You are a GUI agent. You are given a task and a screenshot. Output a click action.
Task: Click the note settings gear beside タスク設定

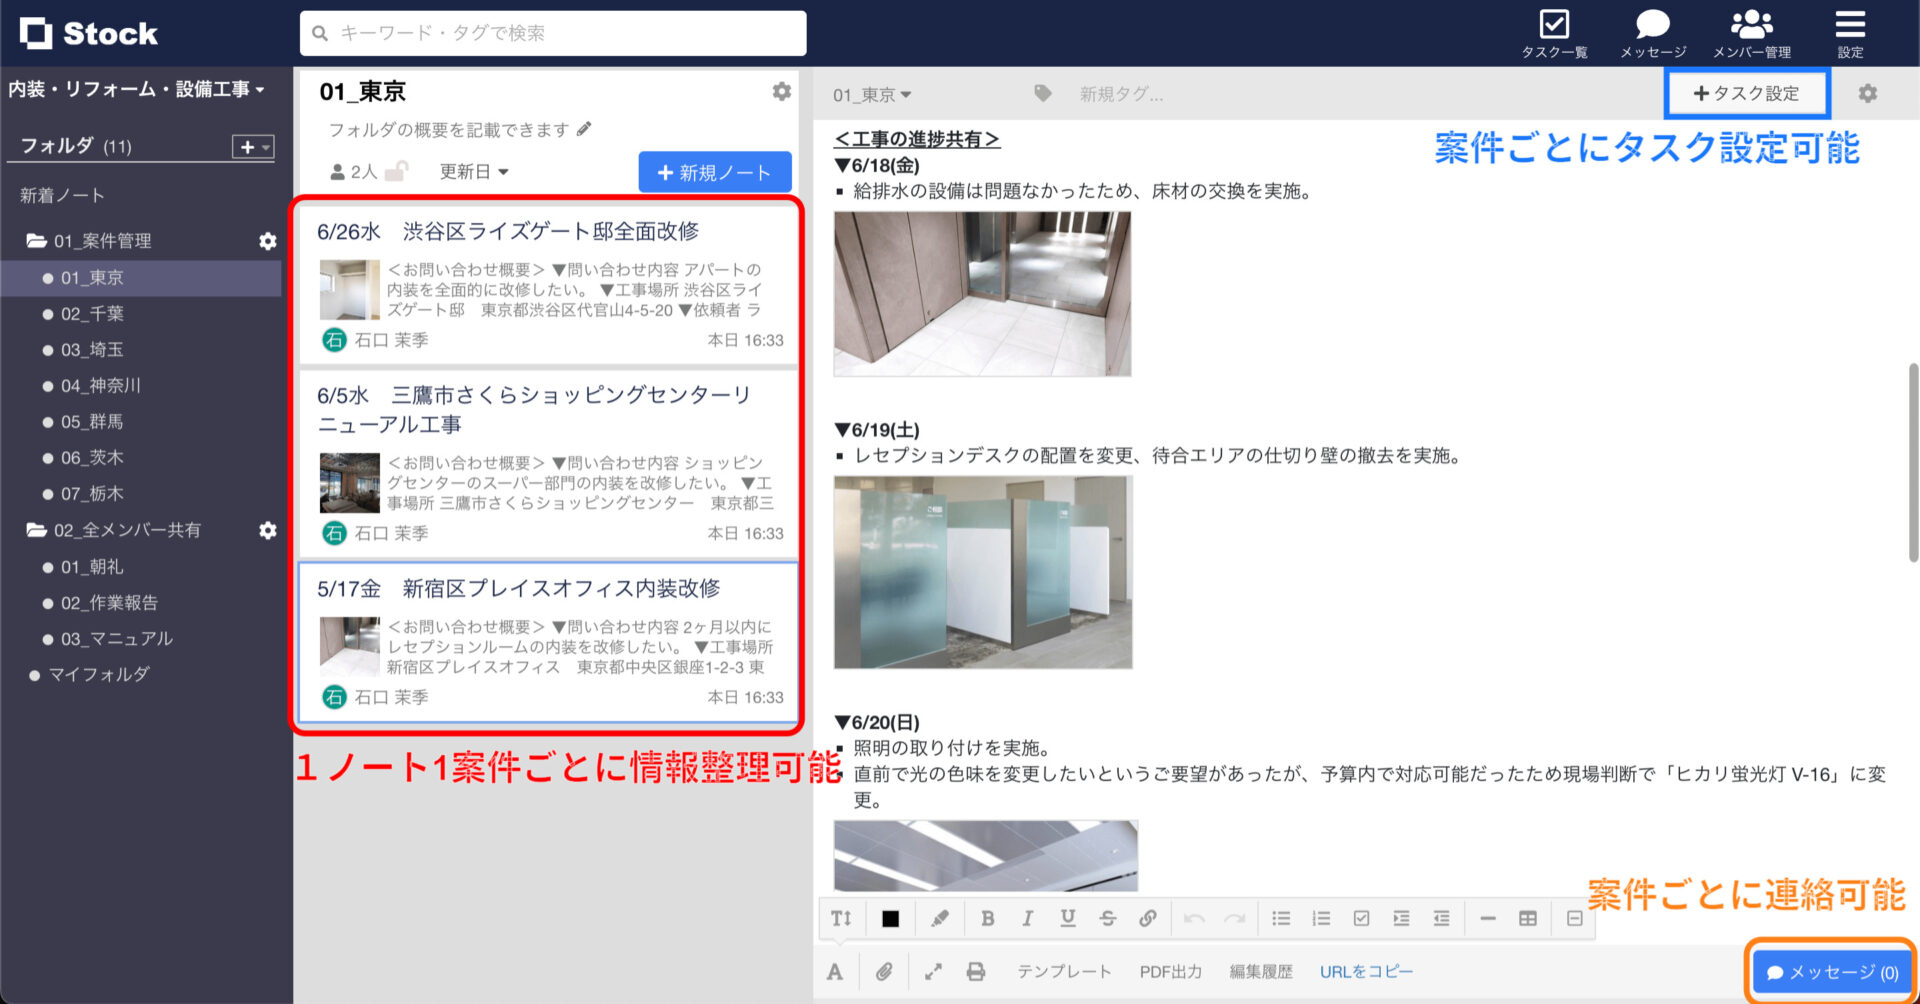click(x=1867, y=93)
